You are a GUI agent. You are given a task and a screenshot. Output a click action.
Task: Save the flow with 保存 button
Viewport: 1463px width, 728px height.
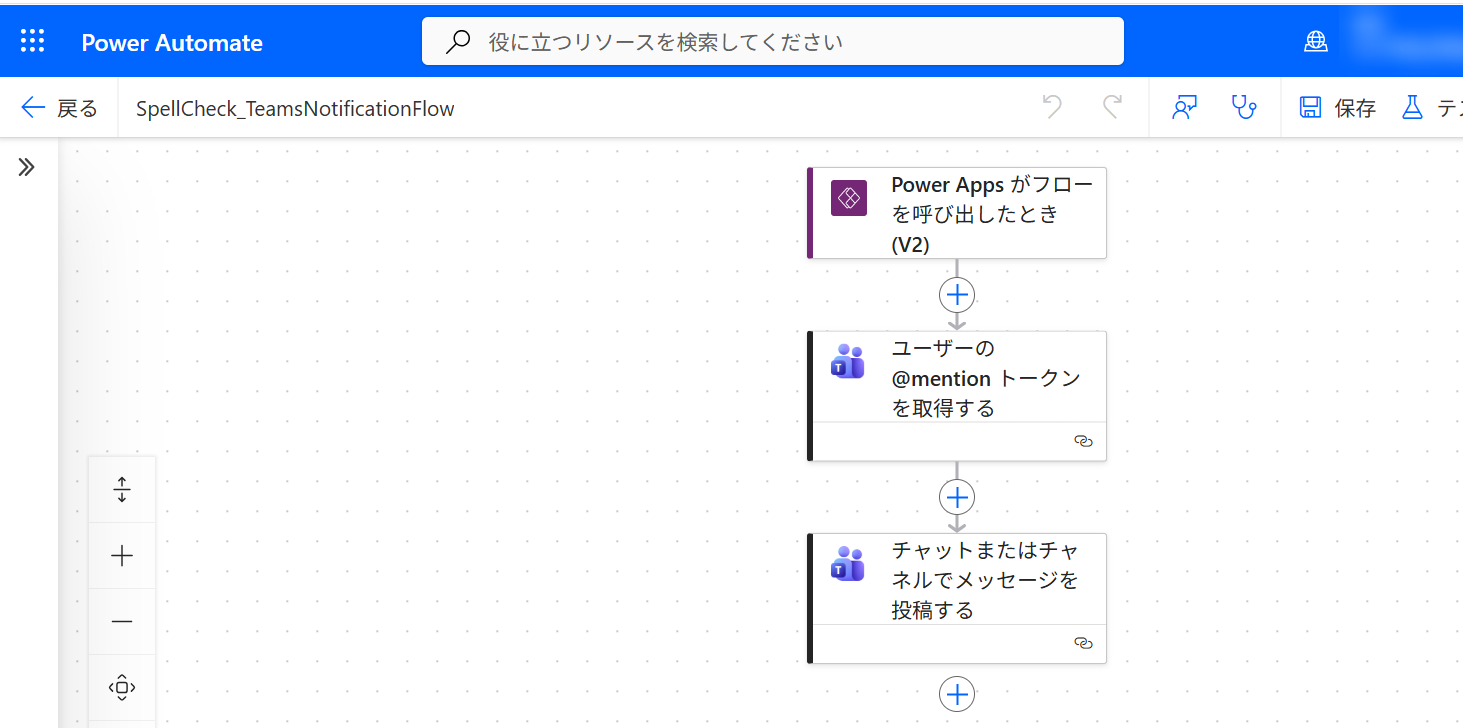(1338, 108)
